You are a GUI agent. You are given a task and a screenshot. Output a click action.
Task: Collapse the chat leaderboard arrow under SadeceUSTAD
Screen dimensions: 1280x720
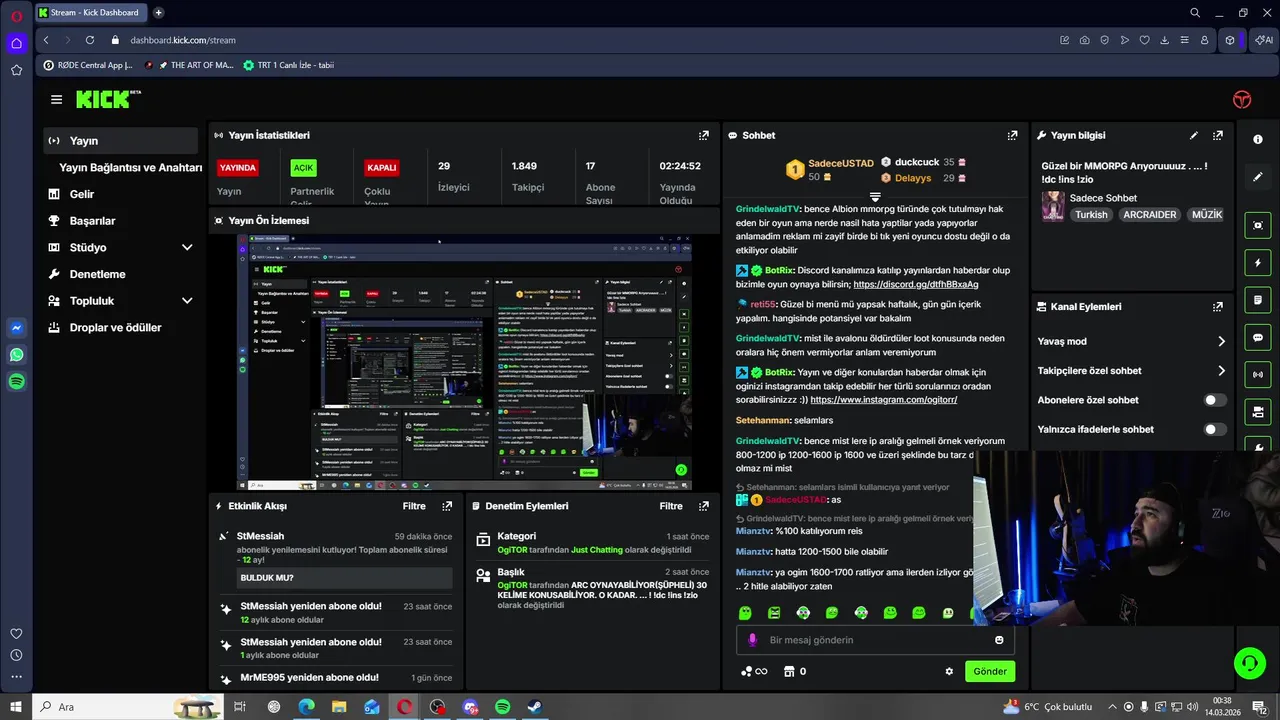(875, 196)
